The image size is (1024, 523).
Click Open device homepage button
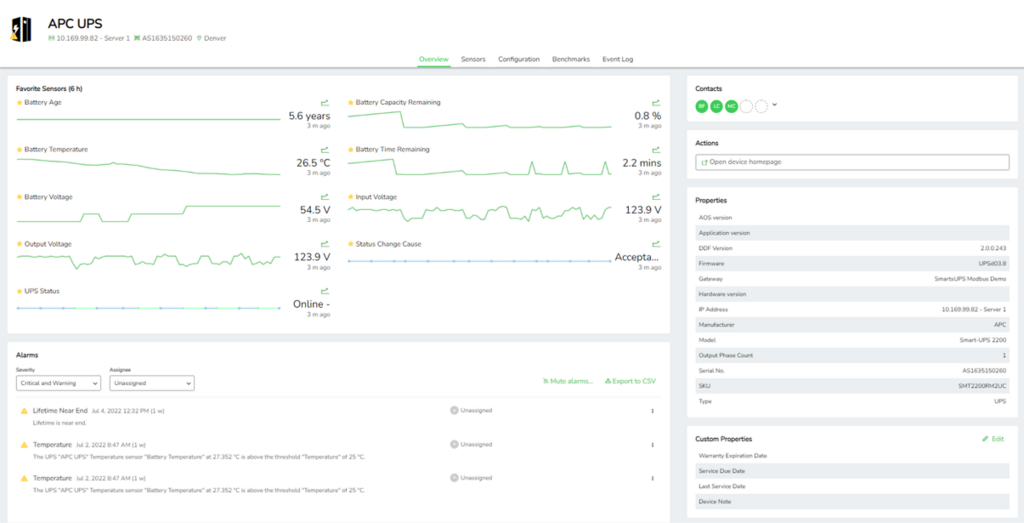(852, 162)
